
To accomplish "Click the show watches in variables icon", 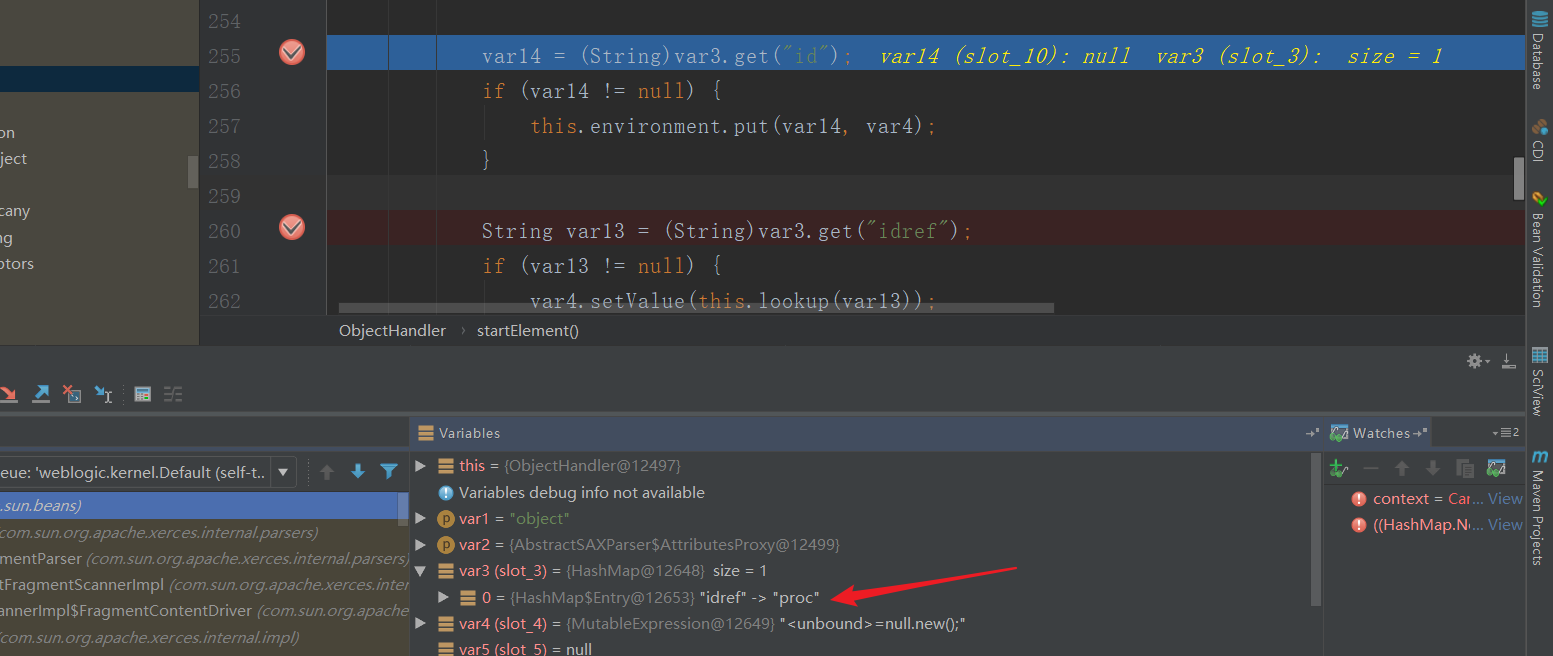I will coord(1496,468).
